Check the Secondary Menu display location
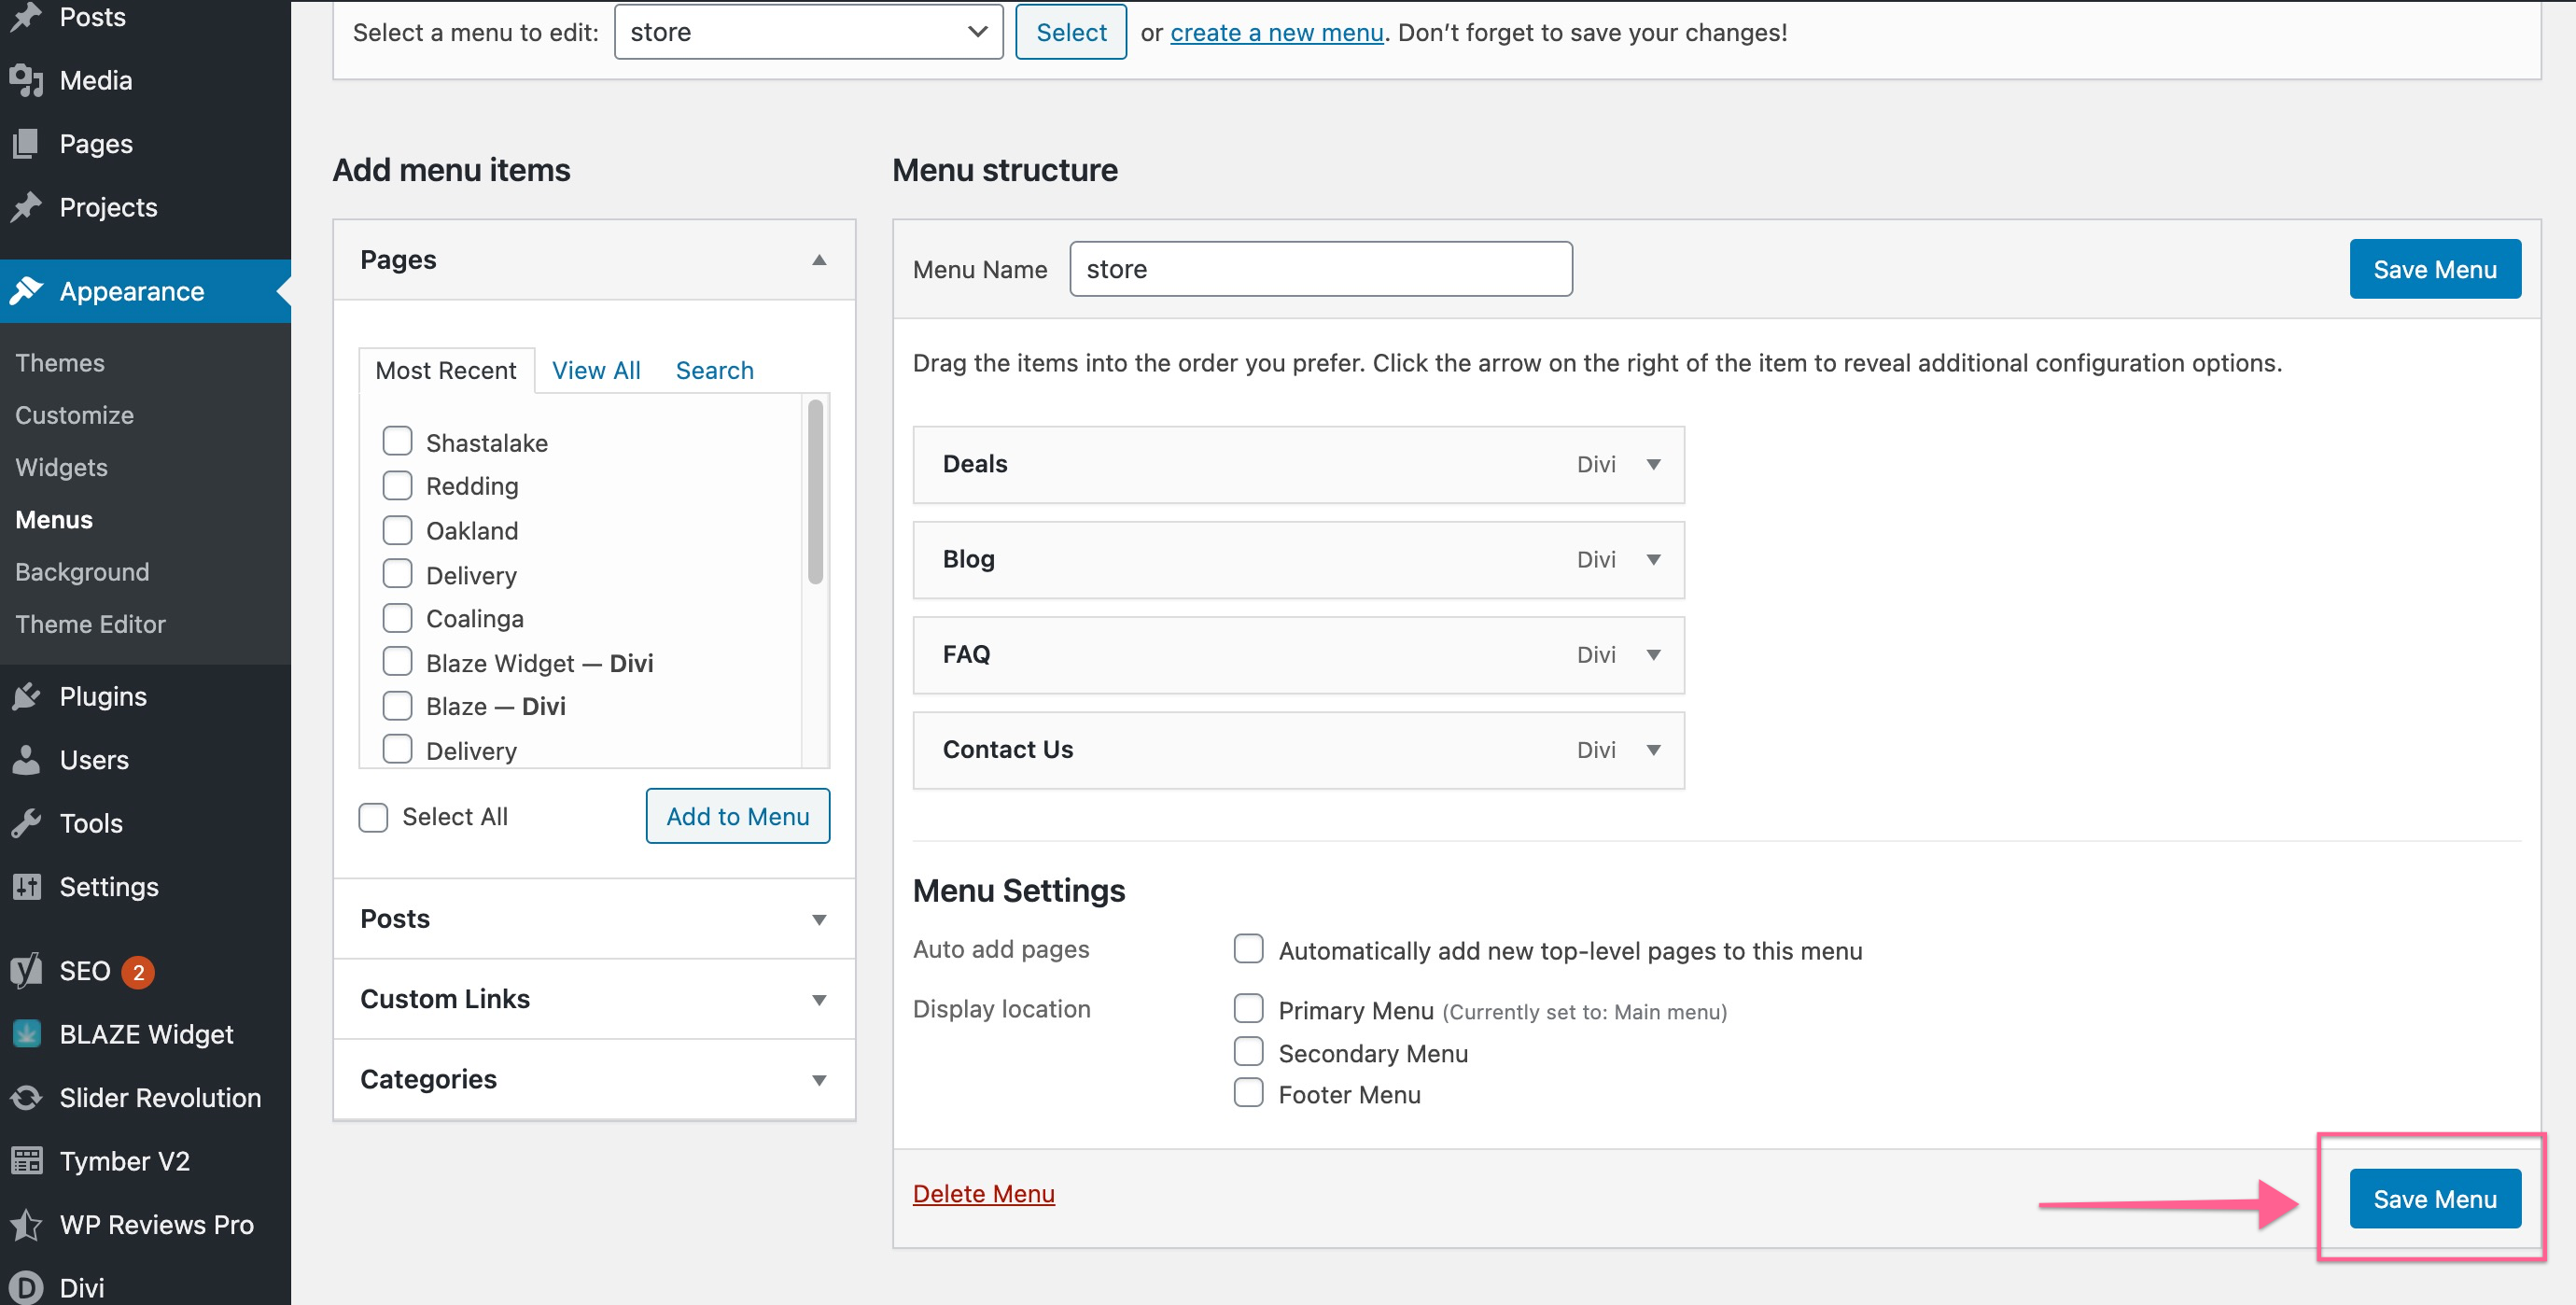Viewport: 2576px width, 1305px height. (x=1248, y=1052)
